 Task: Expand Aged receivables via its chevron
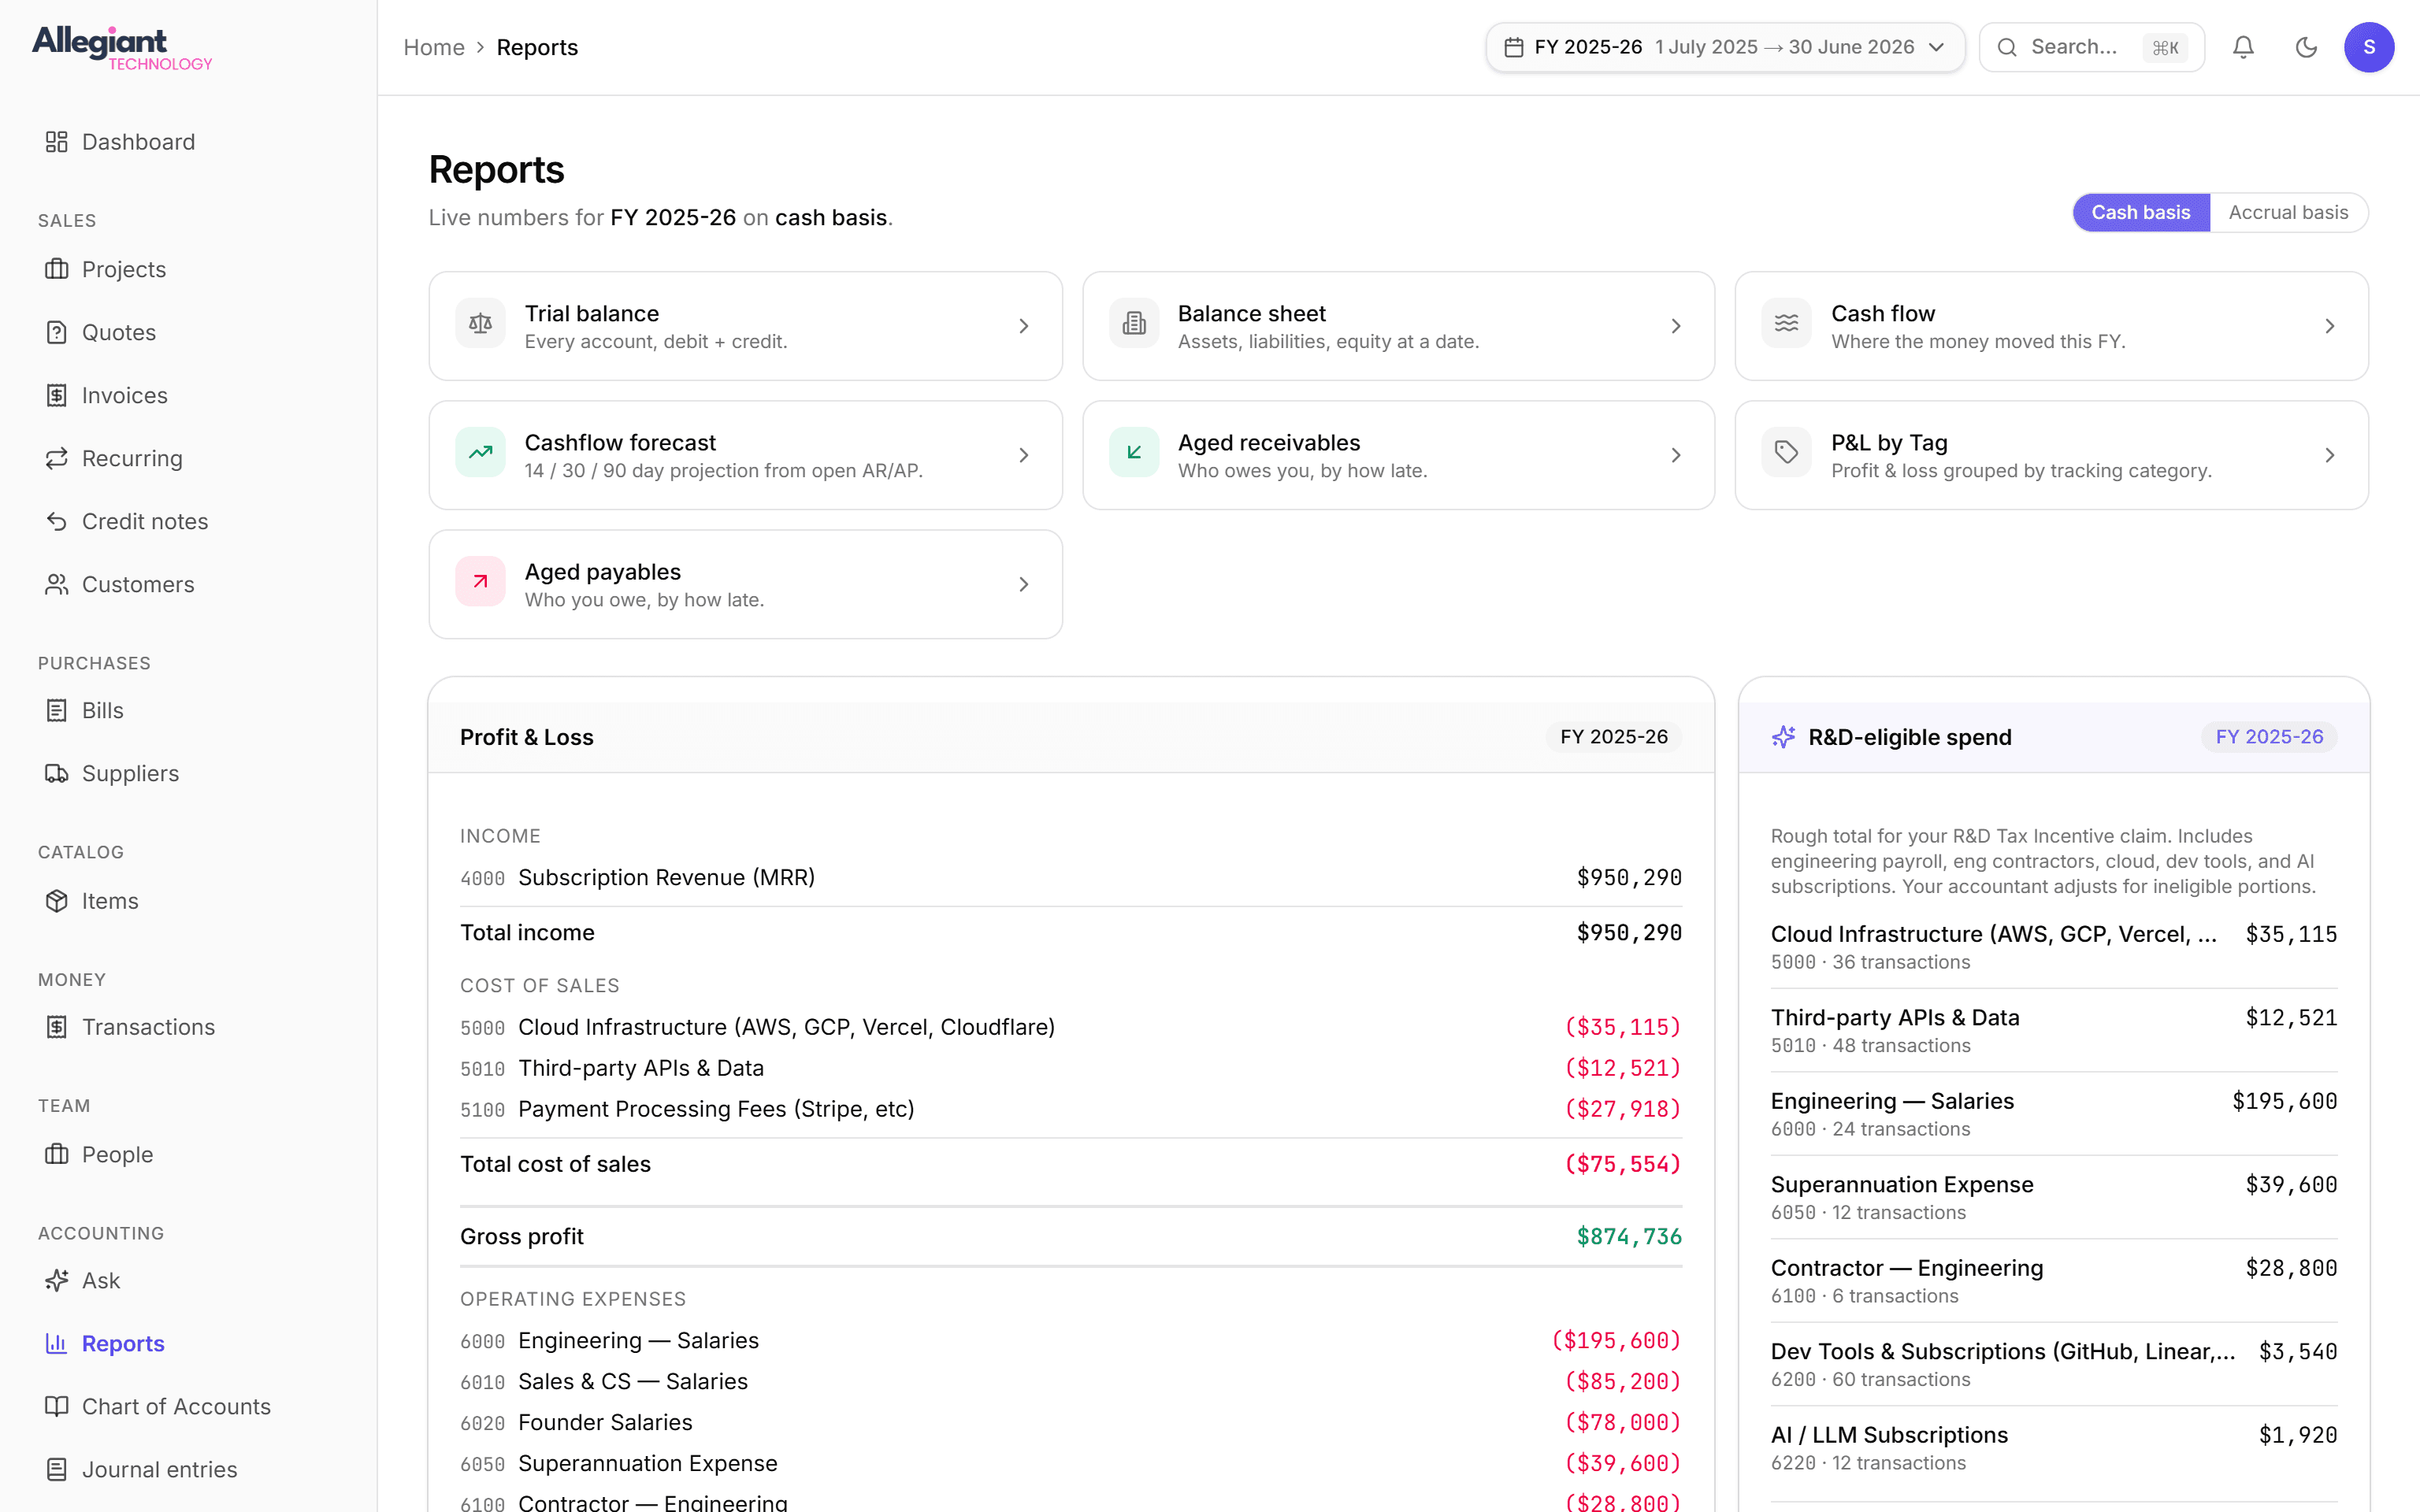click(1676, 455)
